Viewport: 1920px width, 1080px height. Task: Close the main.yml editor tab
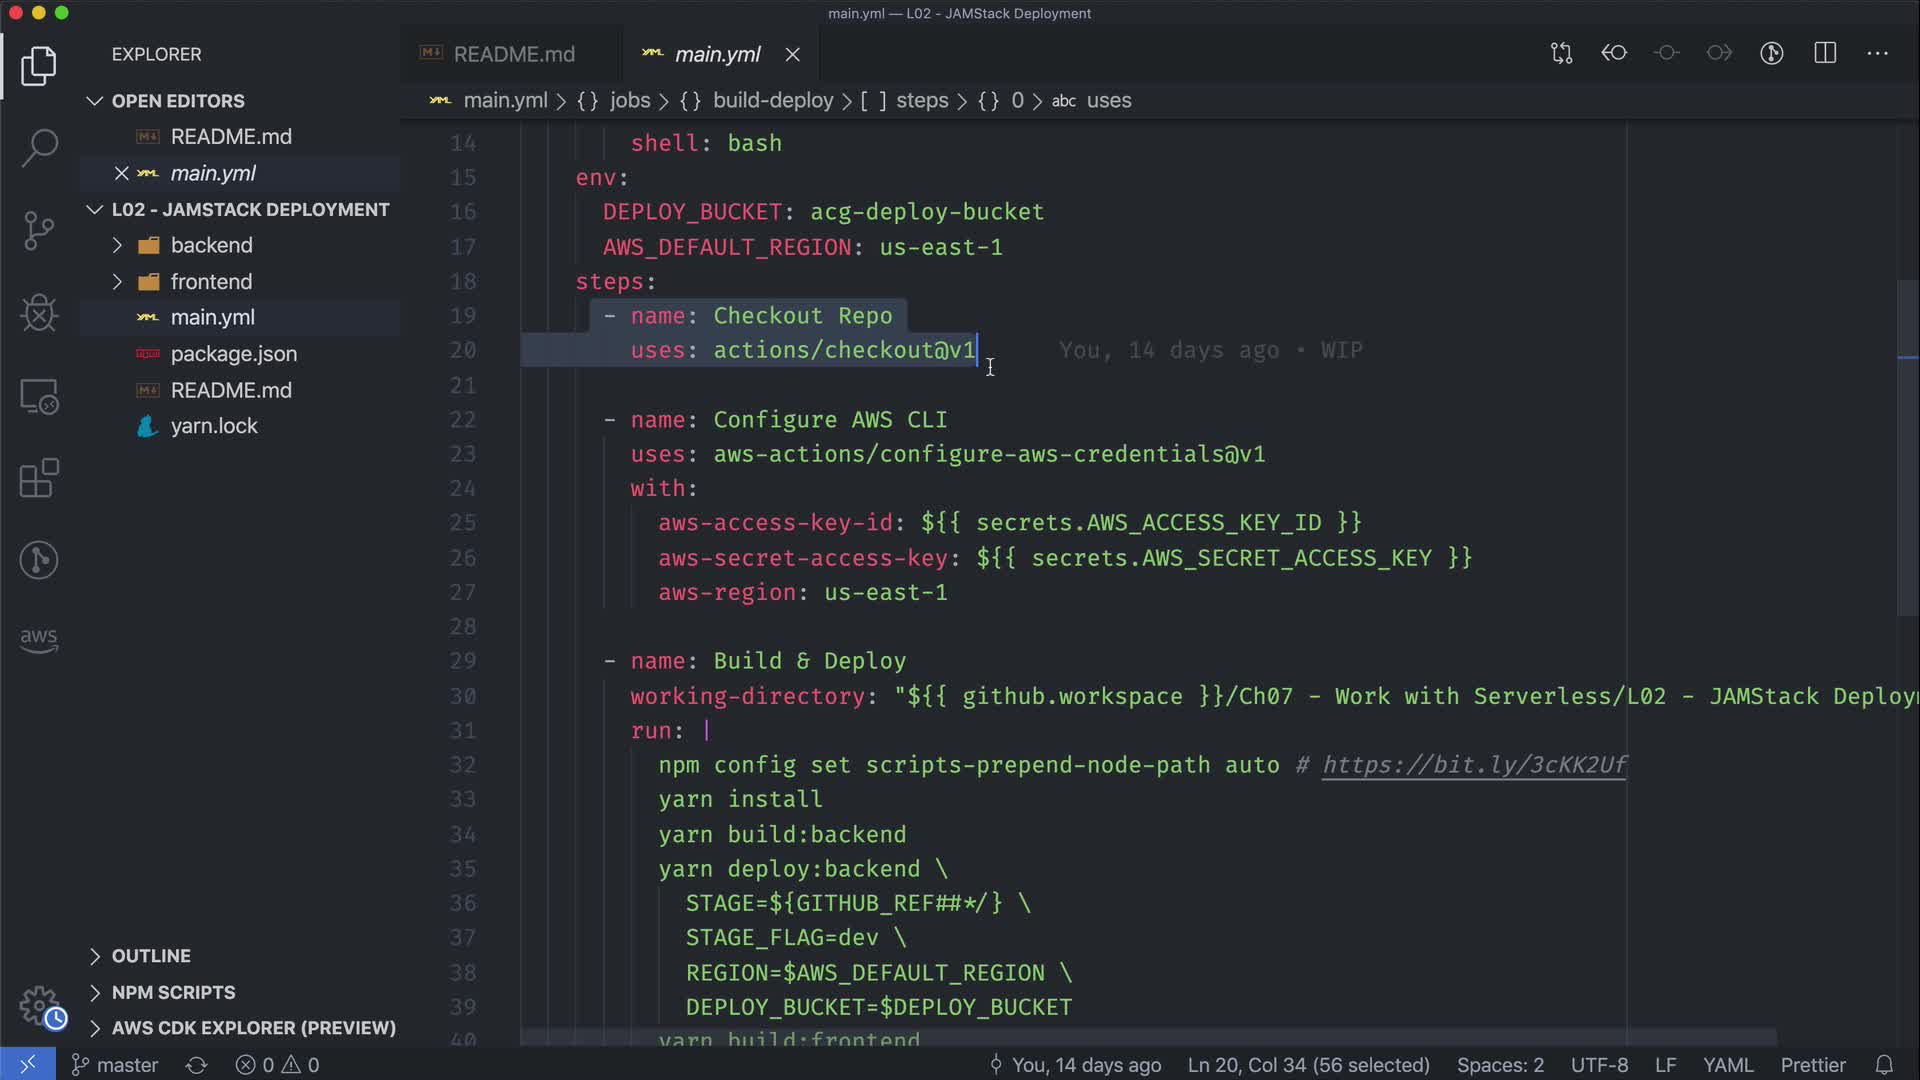tap(793, 54)
